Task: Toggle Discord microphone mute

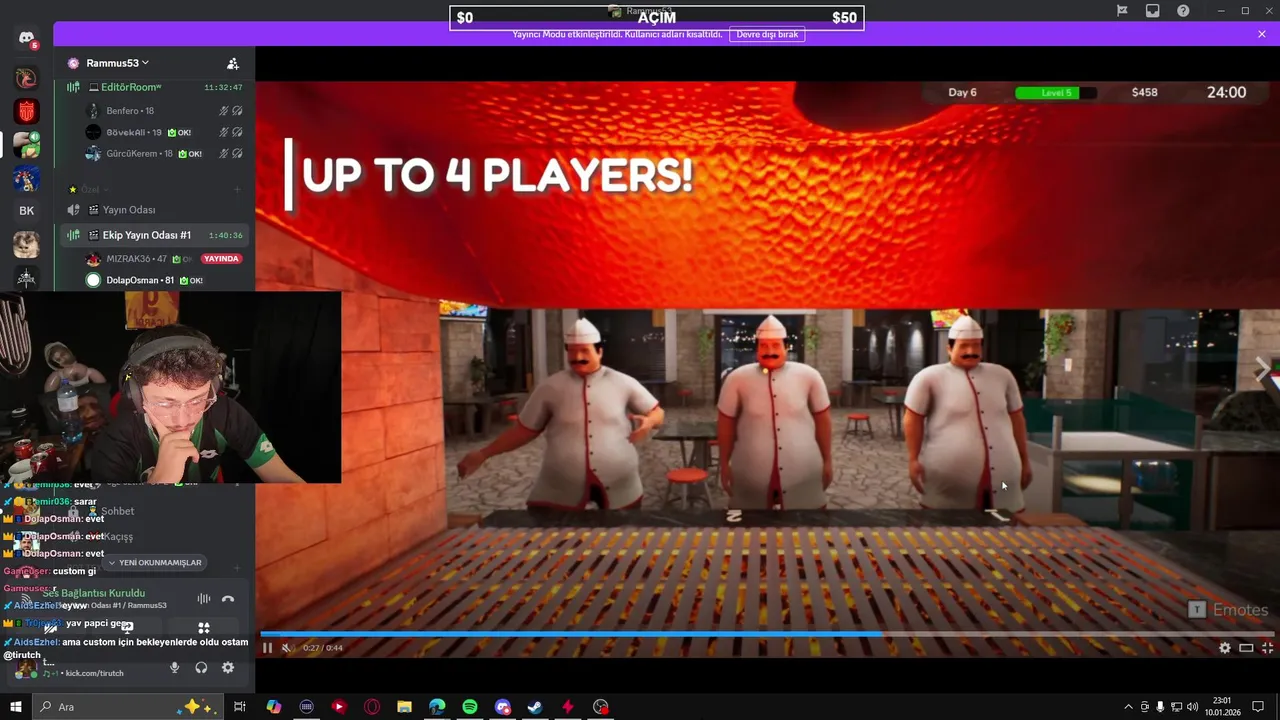Action: point(175,668)
